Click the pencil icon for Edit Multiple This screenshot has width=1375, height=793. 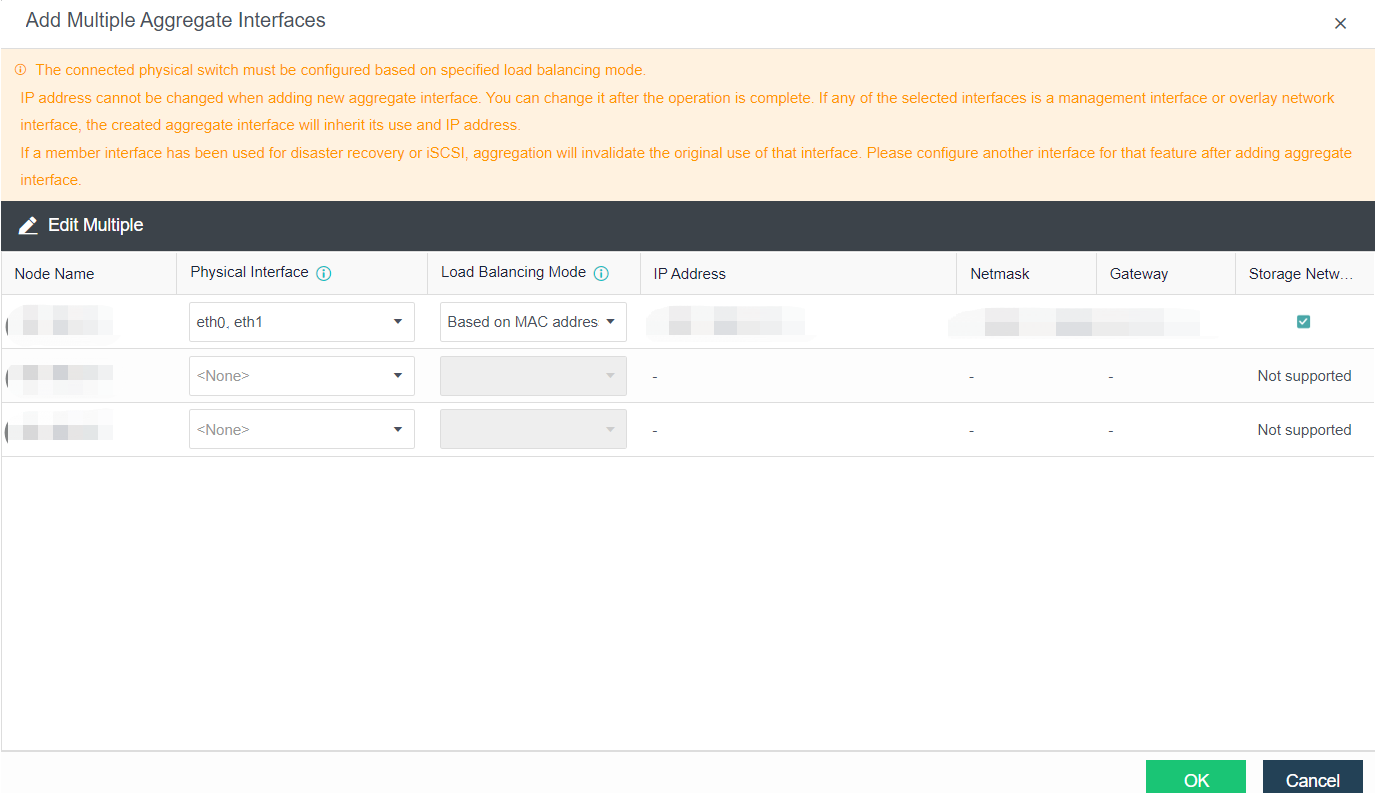pyautogui.click(x=28, y=226)
